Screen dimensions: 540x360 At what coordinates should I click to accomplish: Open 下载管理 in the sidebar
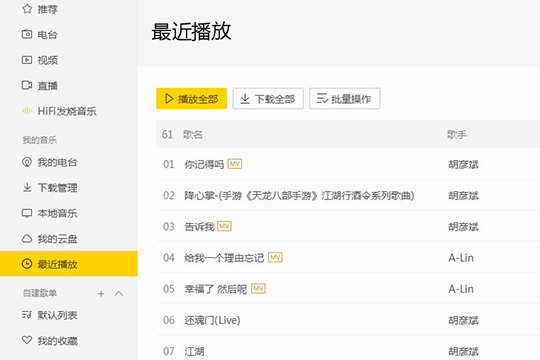[57, 188]
